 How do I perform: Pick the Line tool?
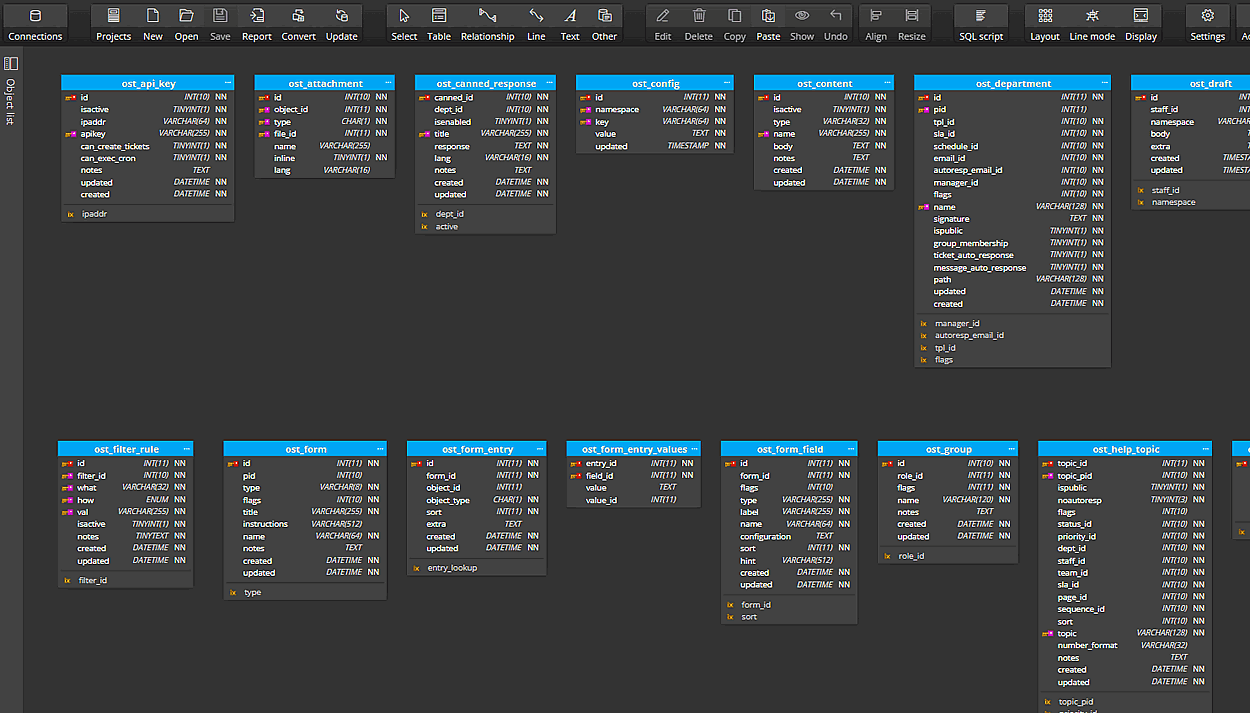[536, 24]
